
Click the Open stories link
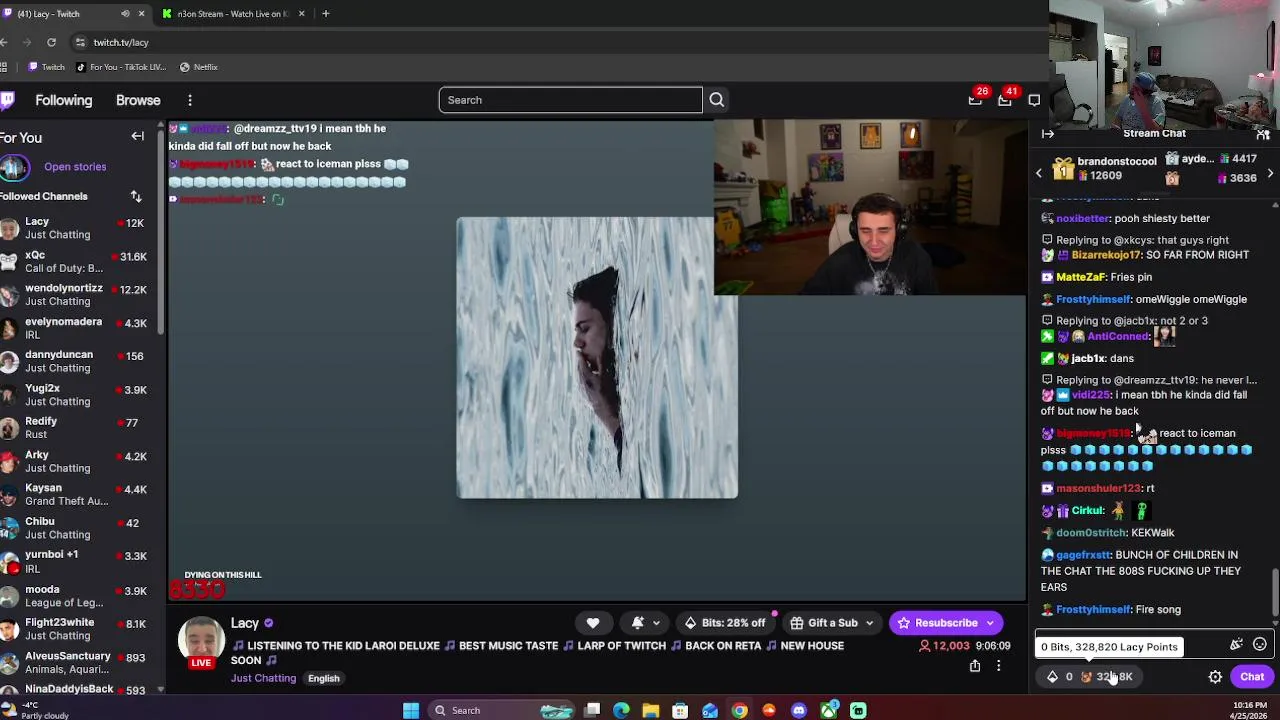point(75,167)
